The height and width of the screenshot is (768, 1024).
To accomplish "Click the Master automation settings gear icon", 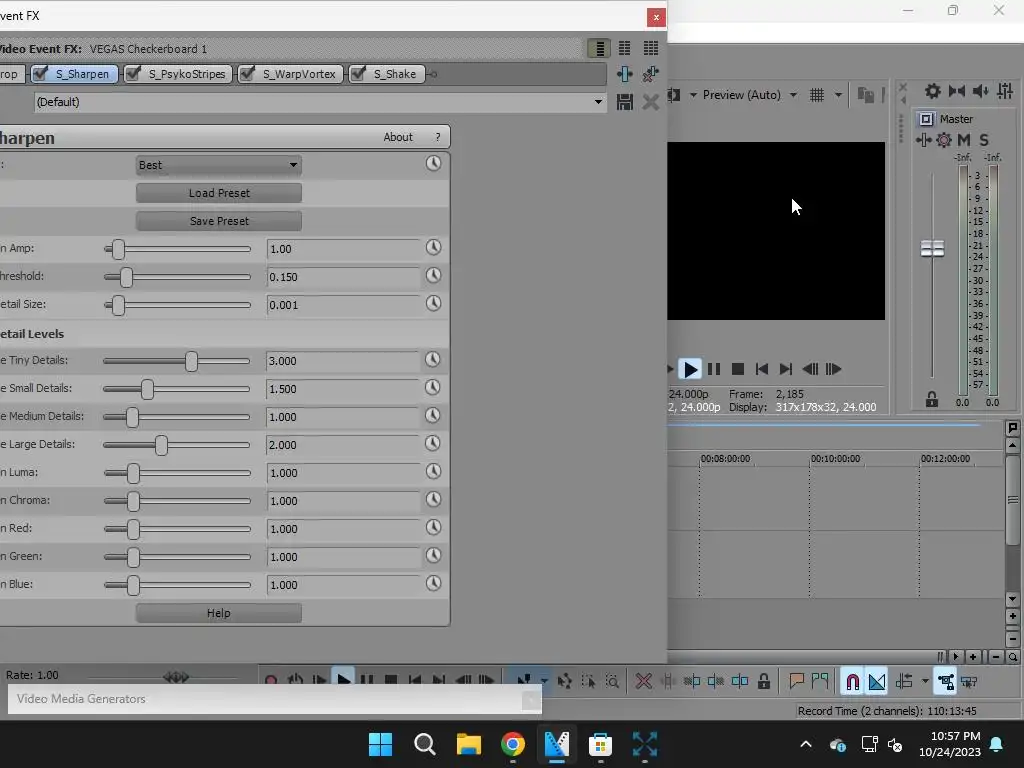I will (944, 140).
